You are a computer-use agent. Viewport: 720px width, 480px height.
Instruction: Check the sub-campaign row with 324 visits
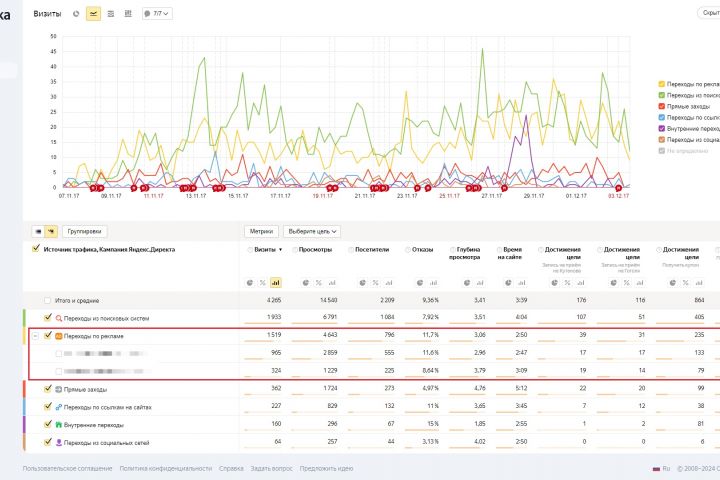pyautogui.click(x=59, y=371)
